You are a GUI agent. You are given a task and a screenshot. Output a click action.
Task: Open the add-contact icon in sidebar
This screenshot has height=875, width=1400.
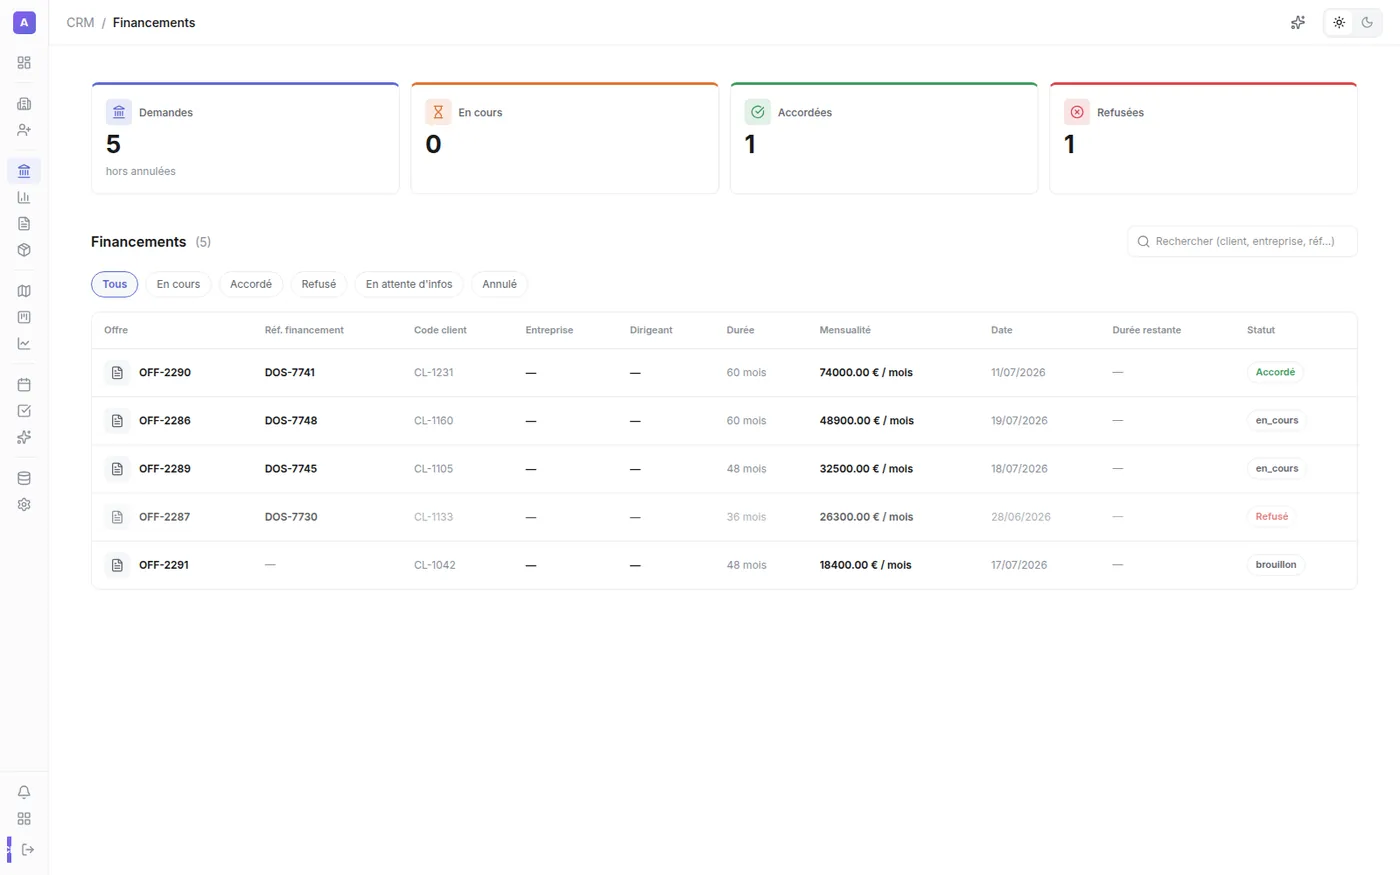(x=24, y=130)
